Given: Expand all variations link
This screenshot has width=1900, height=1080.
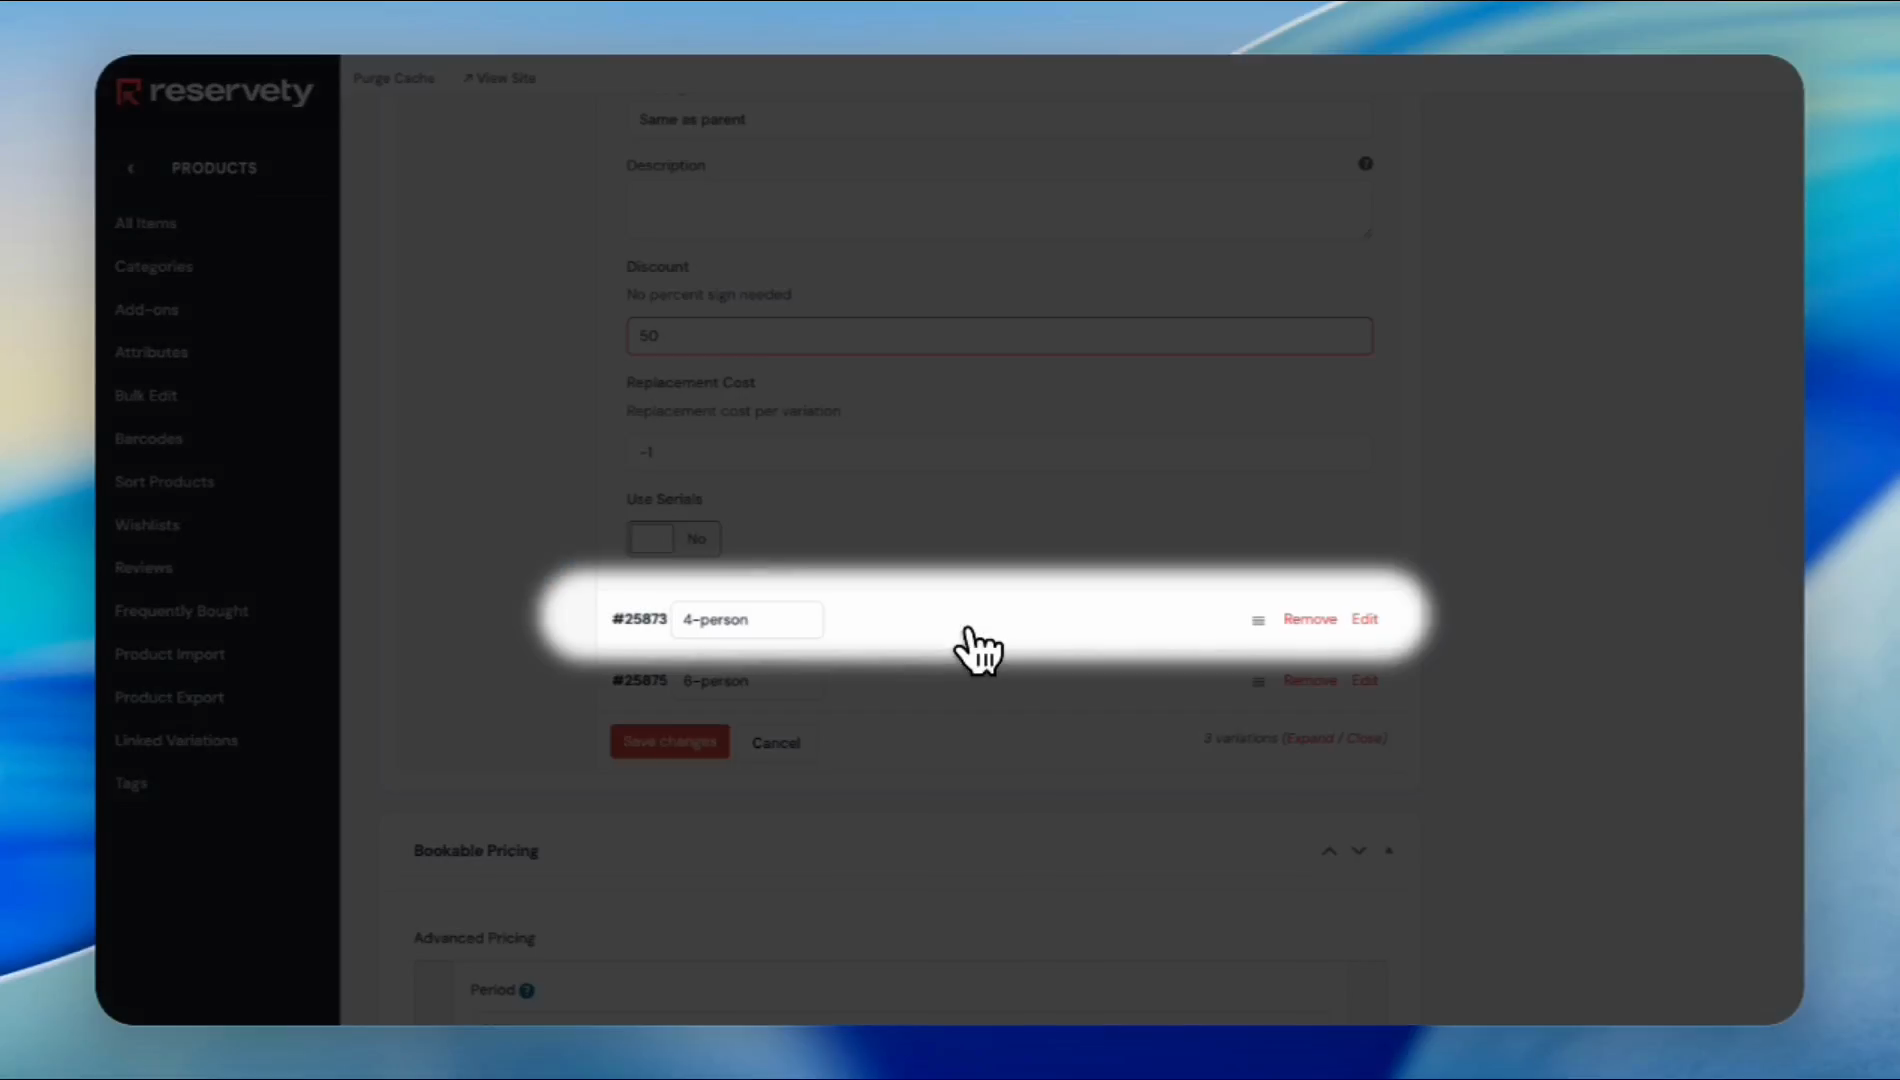Looking at the screenshot, I should (1309, 739).
